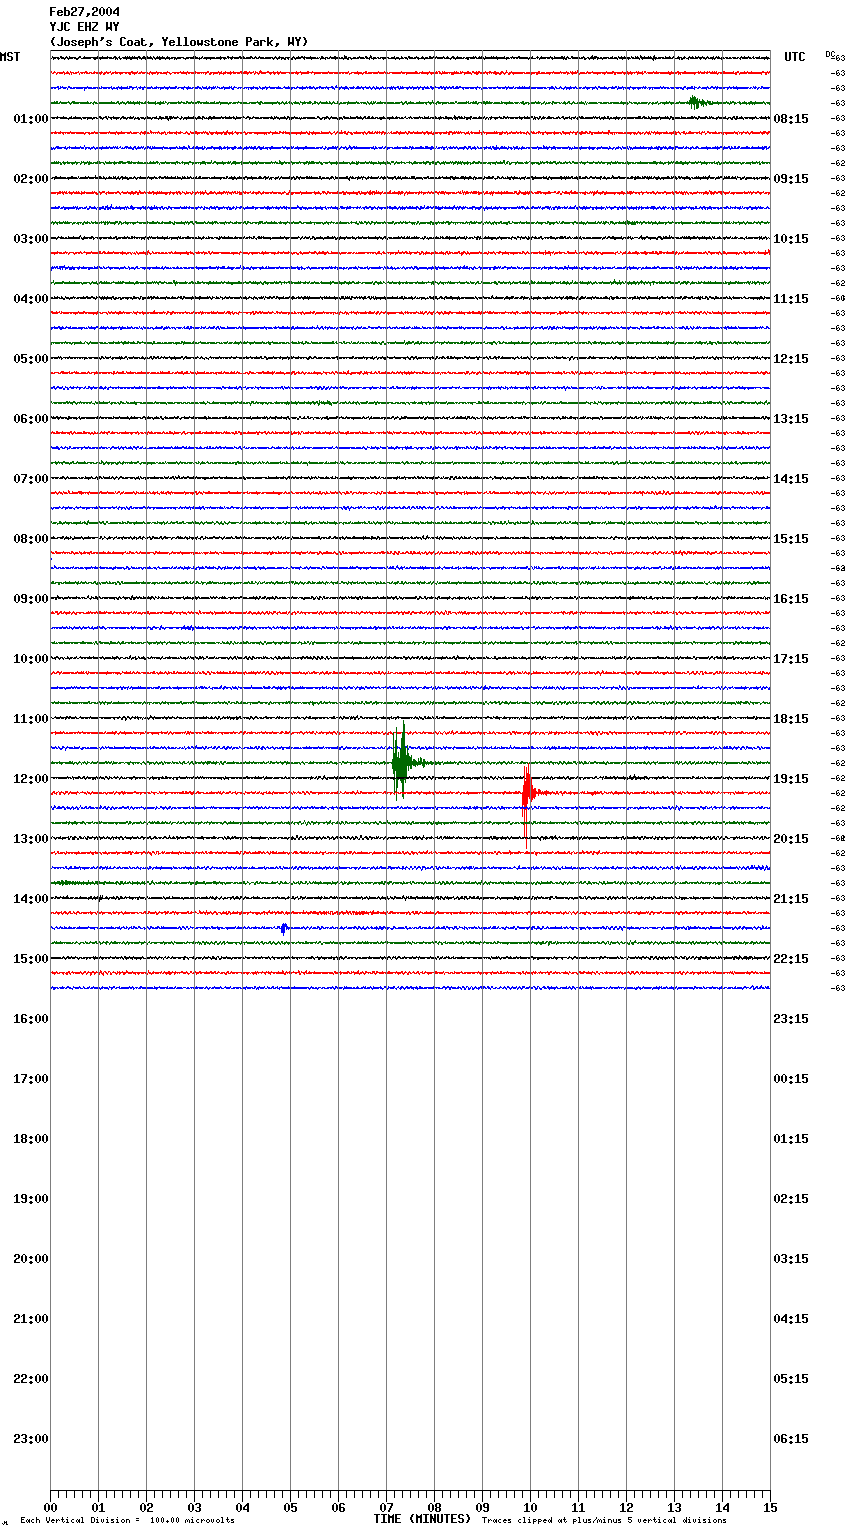Viewport: 850px width, 1534px height.
Task: Click the 18:15 UTC time label
Action: tap(791, 719)
